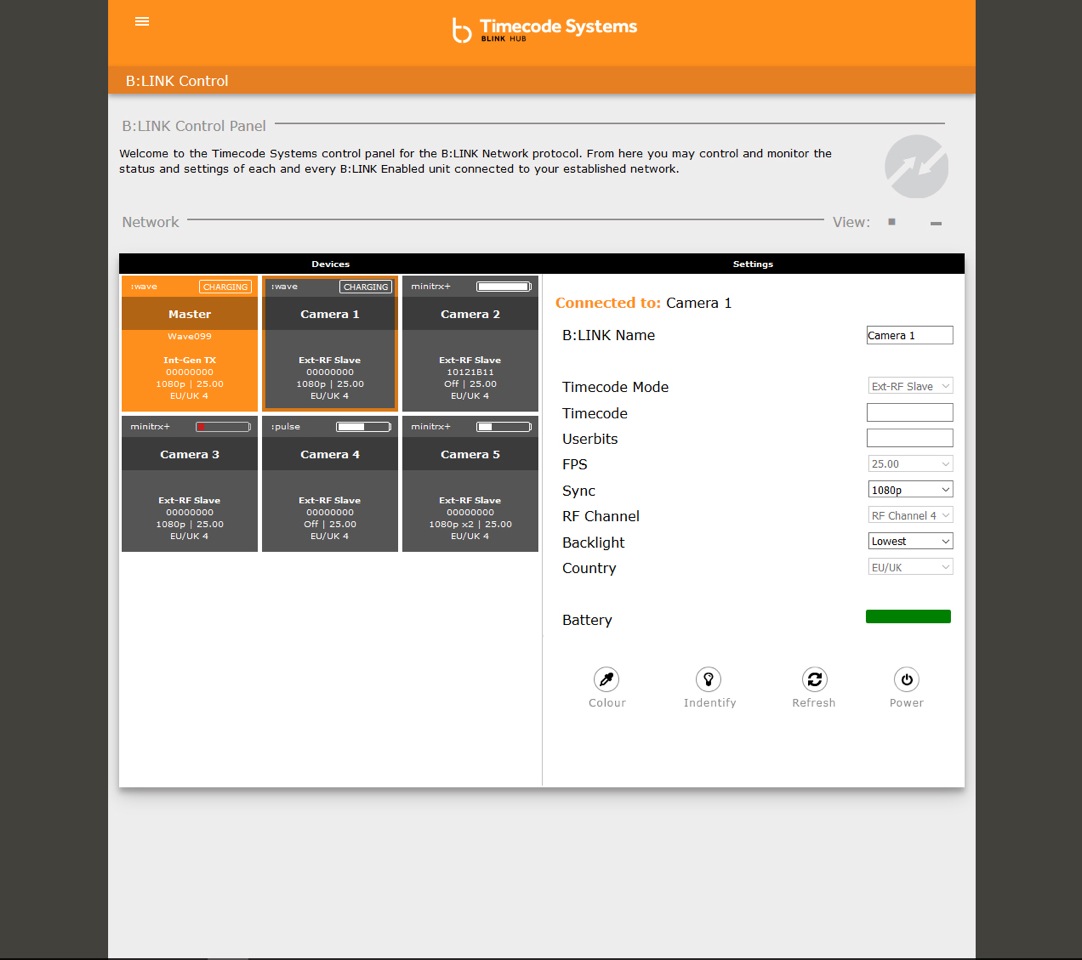The image size is (1082, 960).
Task: Click Camera 1 CHARGING badge
Action: tap(366, 286)
